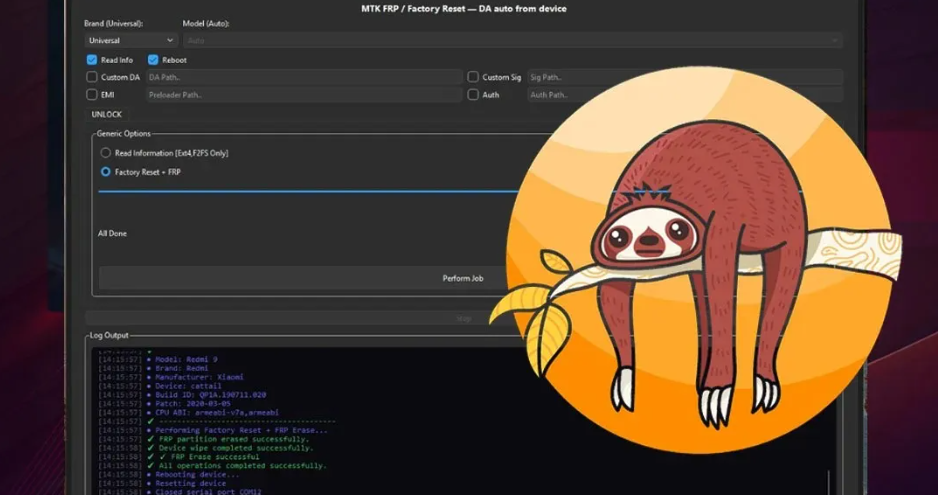Click the DA Path input field
This screenshot has width=938, height=495.
coord(304,77)
